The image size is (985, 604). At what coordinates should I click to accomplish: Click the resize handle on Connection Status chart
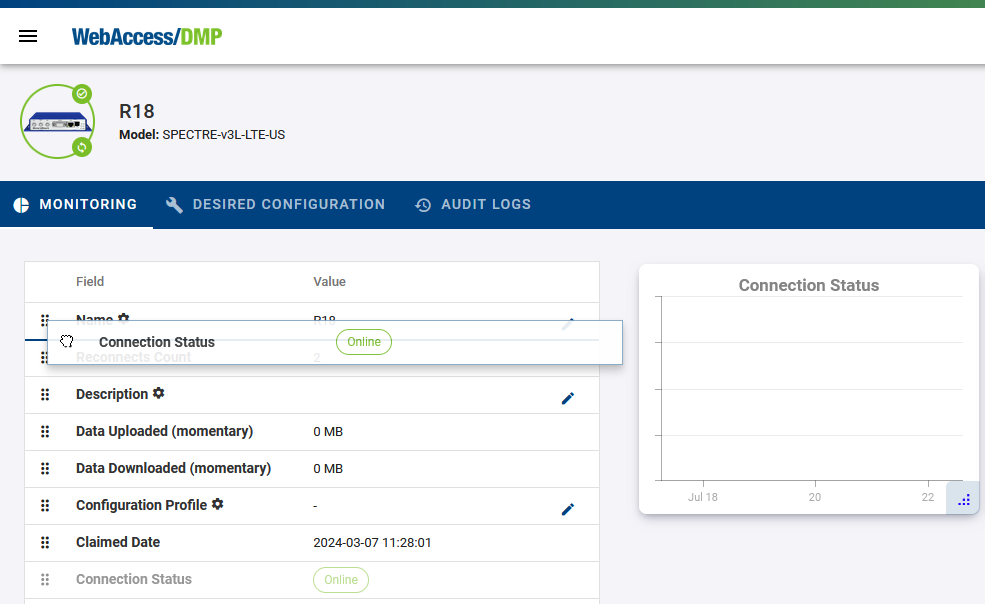(963, 499)
